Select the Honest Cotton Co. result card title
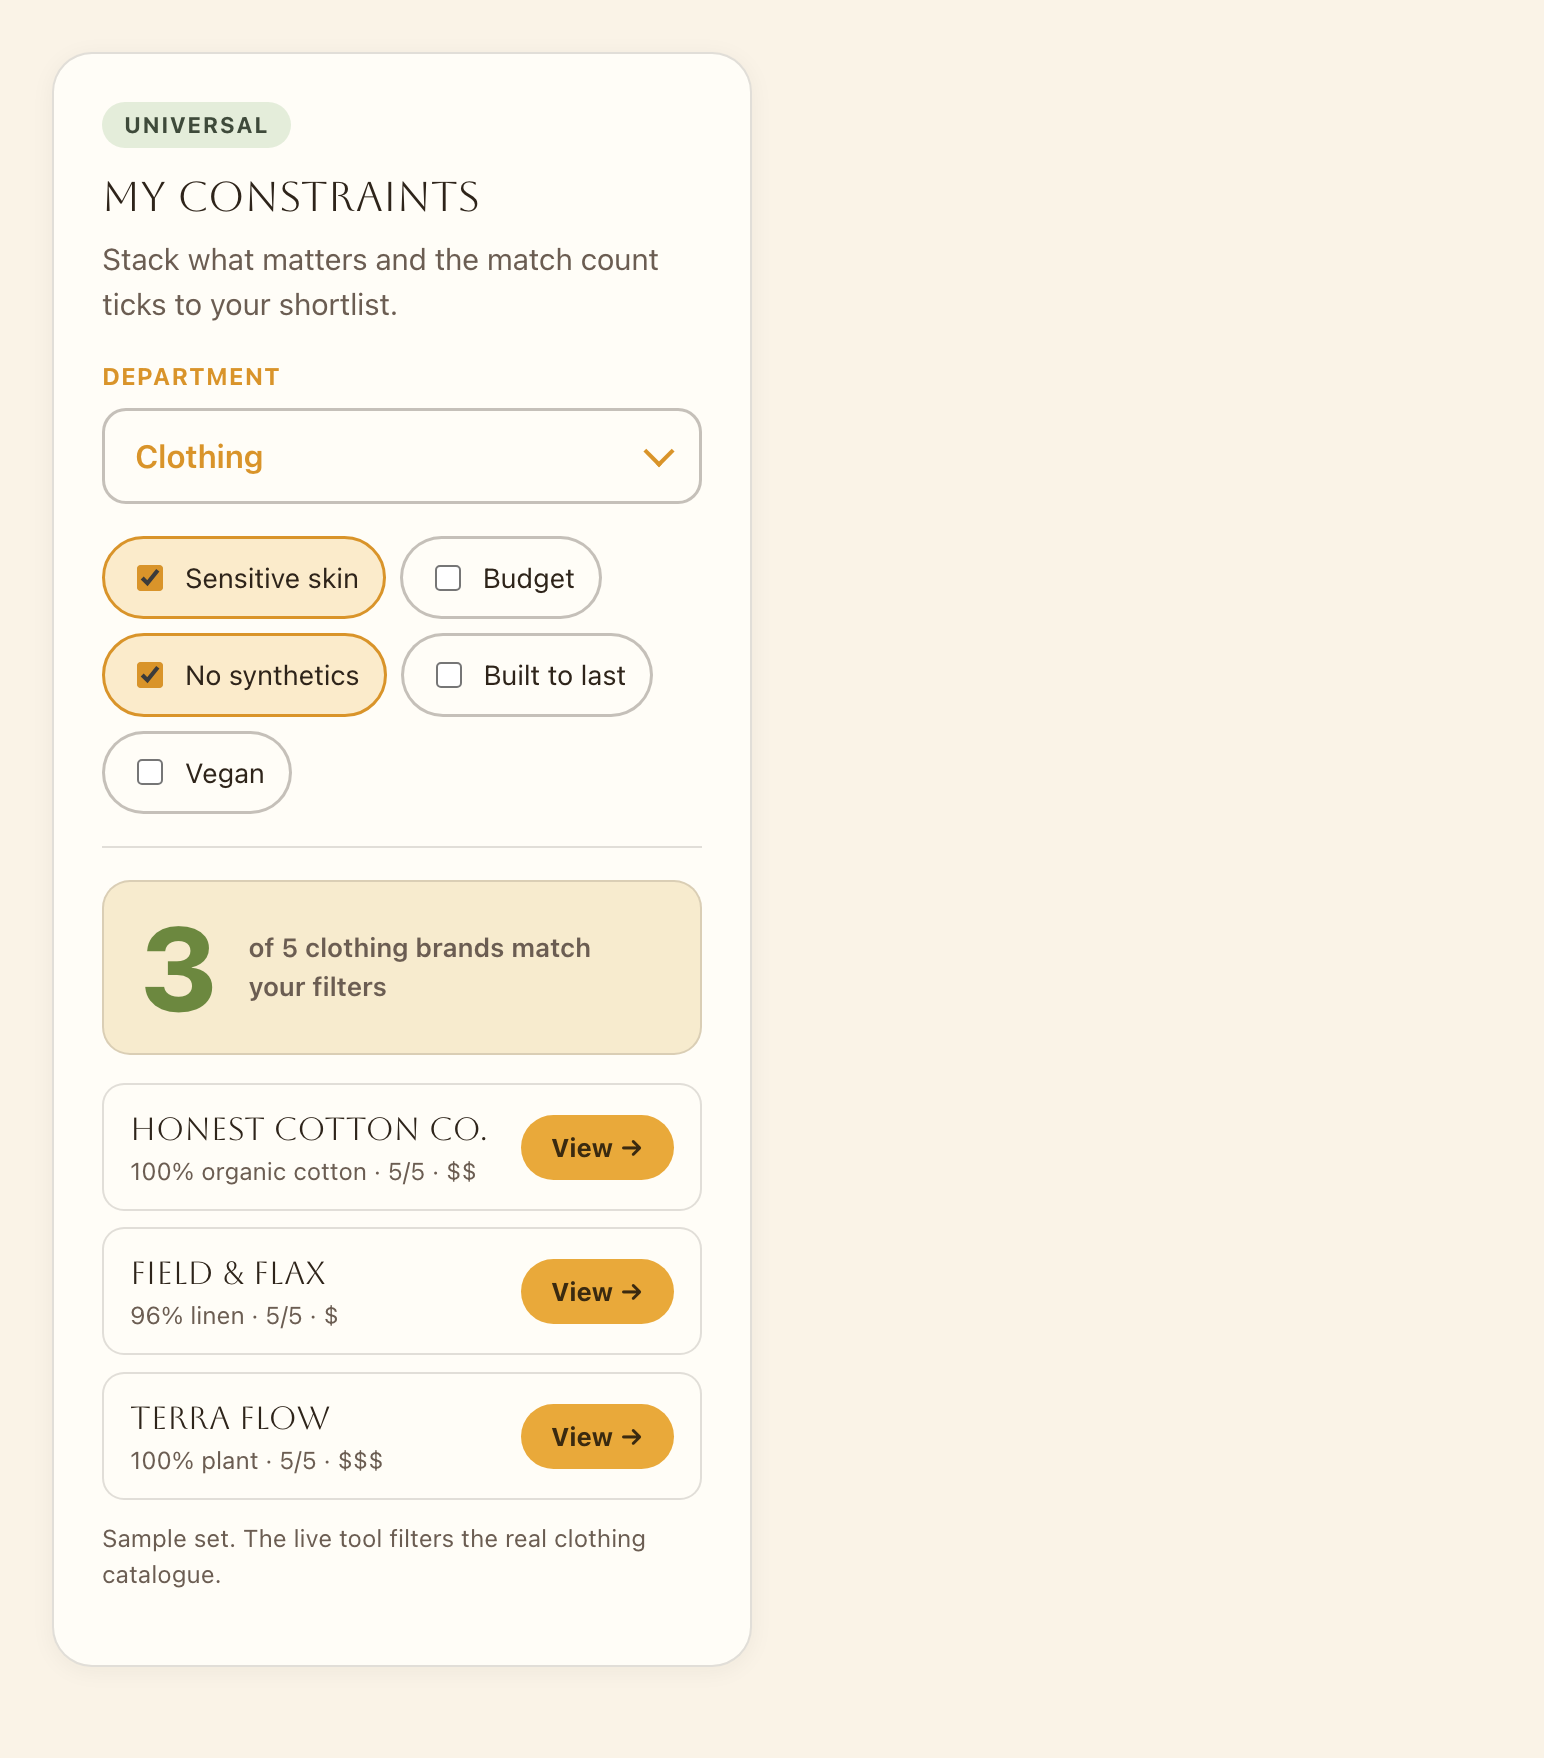 click(309, 1129)
